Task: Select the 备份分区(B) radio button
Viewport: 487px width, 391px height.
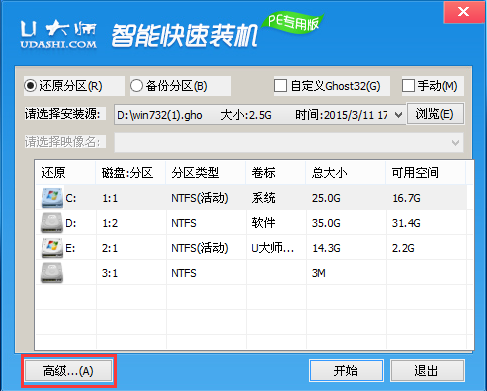Action: [136, 86]
